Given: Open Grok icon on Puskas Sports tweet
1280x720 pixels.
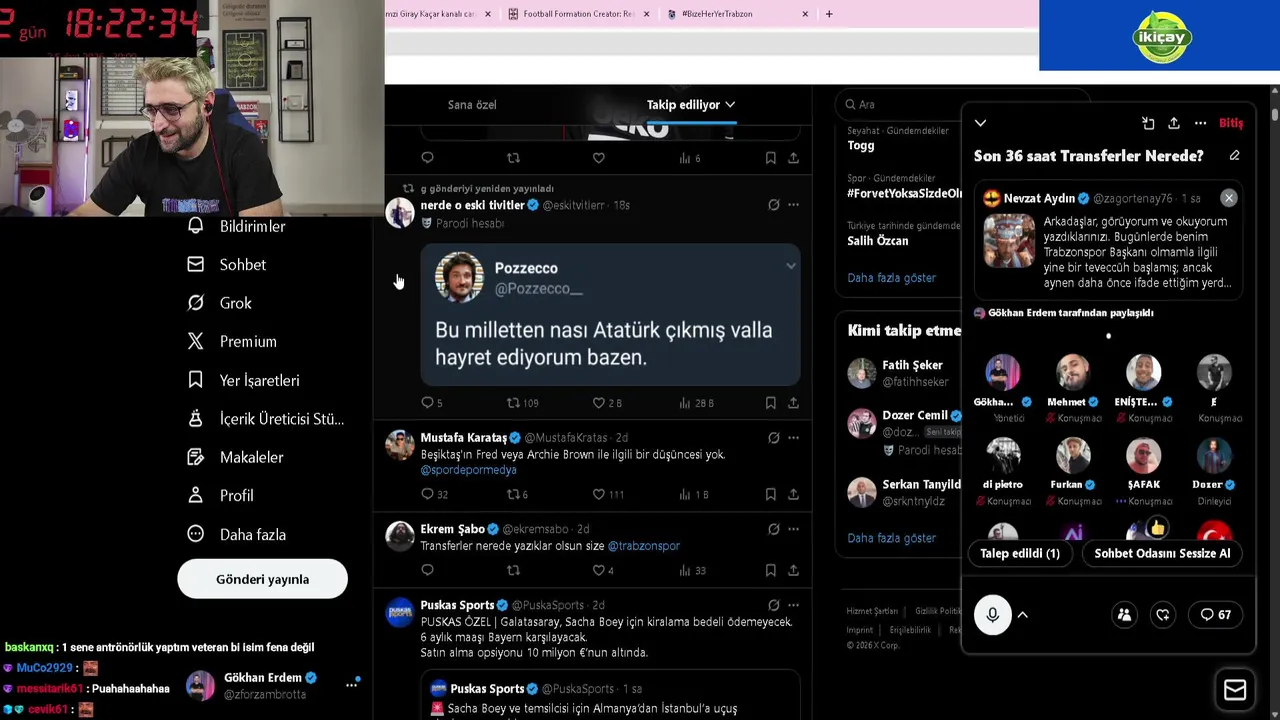Looking at the screenshot, I should point(773,605).
